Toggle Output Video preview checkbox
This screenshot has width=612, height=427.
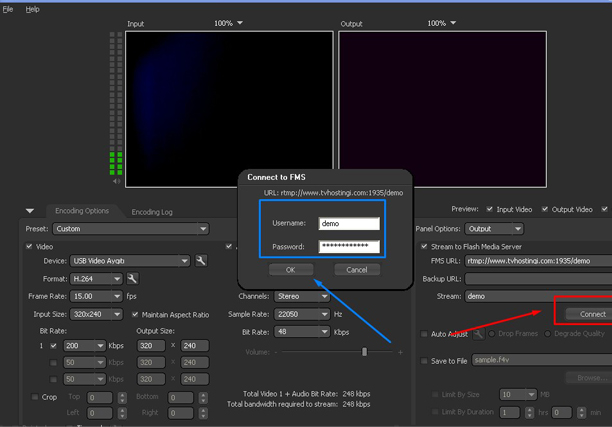click(x=545, y=209)
